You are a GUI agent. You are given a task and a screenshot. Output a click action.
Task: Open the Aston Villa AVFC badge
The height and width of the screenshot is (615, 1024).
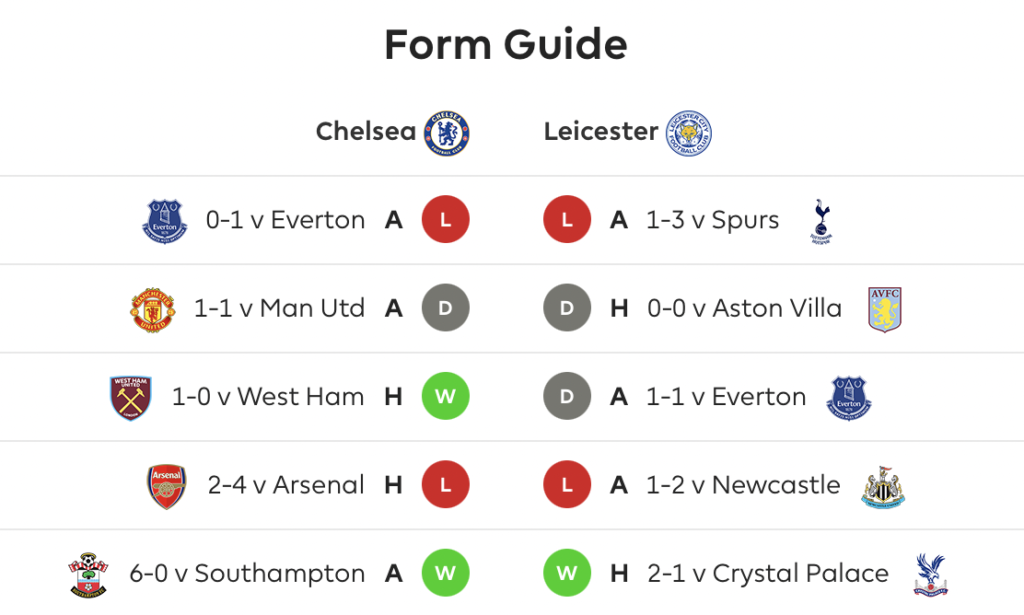(x=885, y=309)
